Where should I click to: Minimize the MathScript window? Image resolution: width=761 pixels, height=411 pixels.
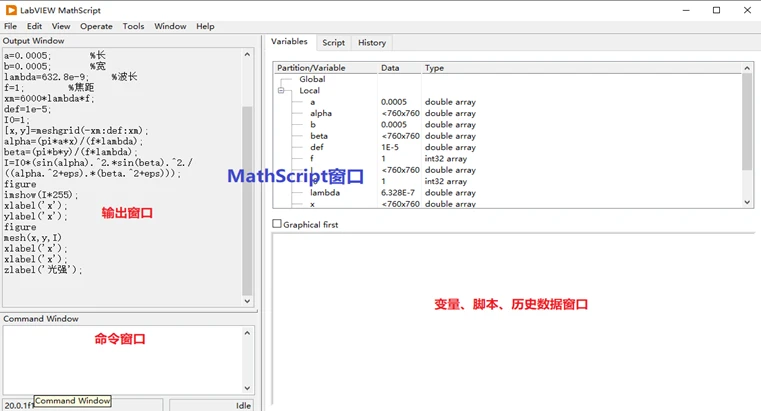686,10
